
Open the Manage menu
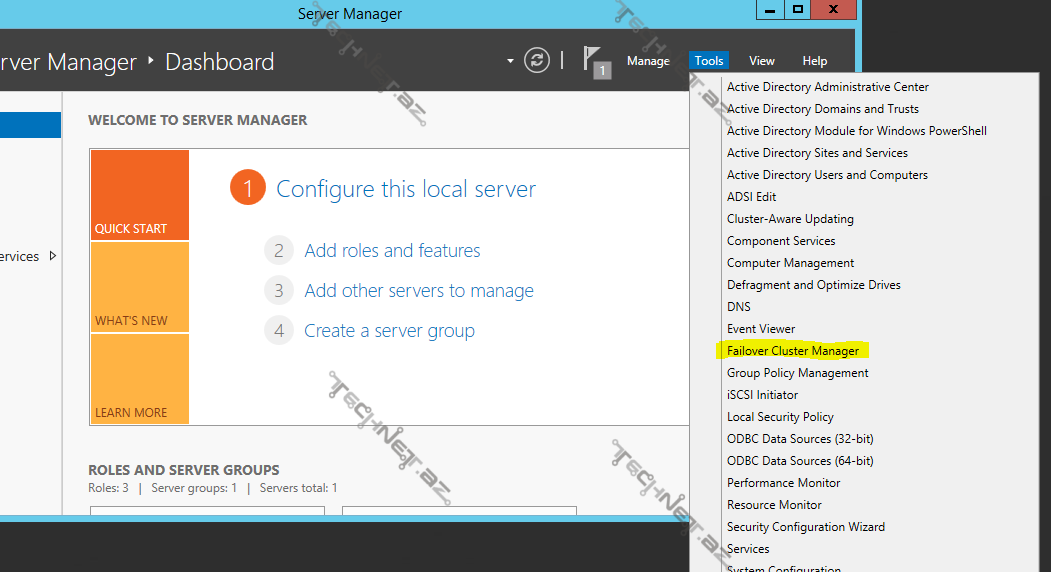[x=648, y=61]
